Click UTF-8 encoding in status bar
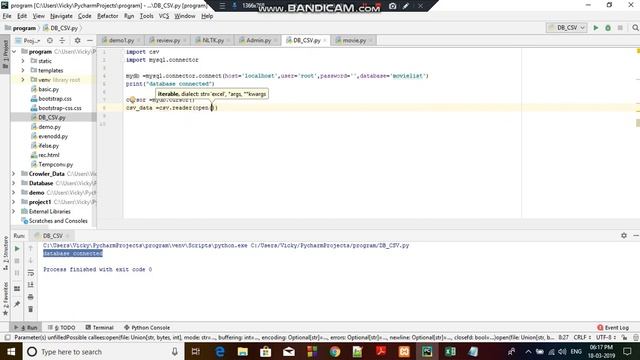The height and width of the screenshot is (360, 640). pyautogui.click(x=605, y=338)
